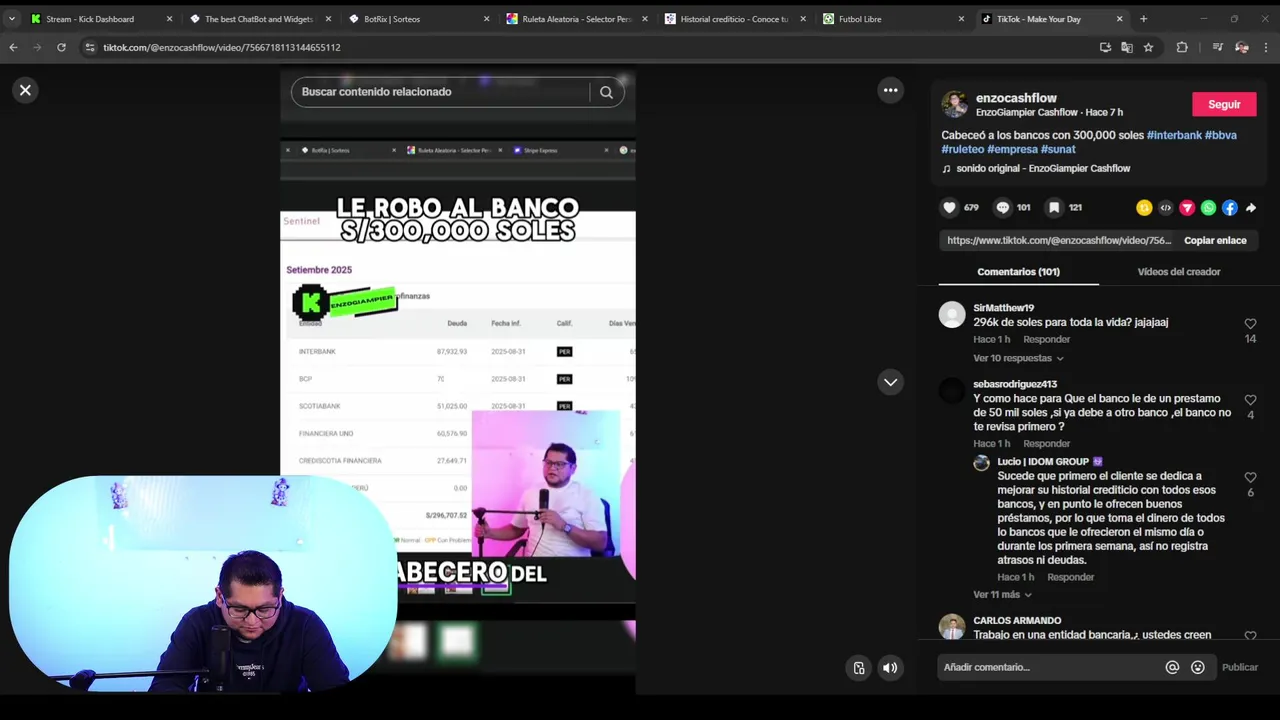Like sebasrodriguez413's comment
This screenshot has width=1280, height=720.
click(x=1250, y=400)
